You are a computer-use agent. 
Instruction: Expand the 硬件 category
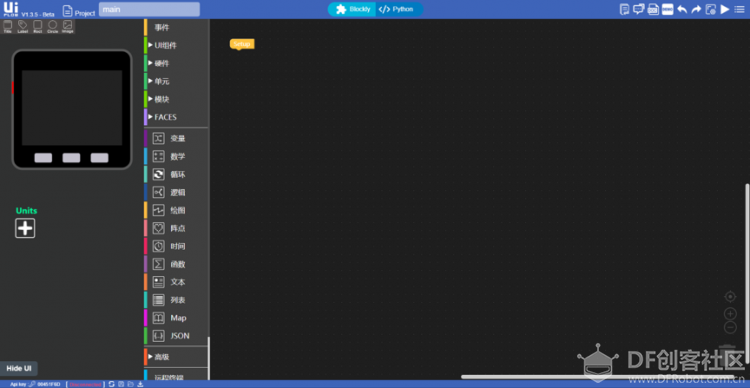(176, 63)
